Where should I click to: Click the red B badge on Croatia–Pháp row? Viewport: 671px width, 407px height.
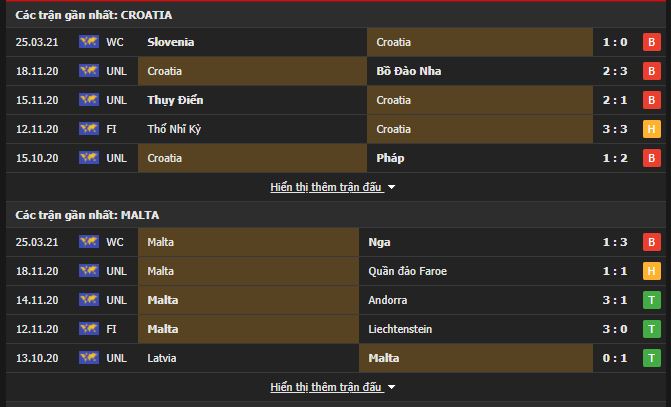(x=652, y=158)
